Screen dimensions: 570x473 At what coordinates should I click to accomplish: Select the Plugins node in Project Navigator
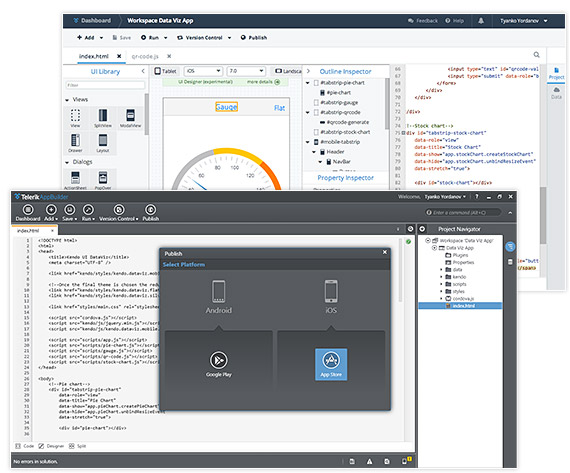tap(457, 255)
